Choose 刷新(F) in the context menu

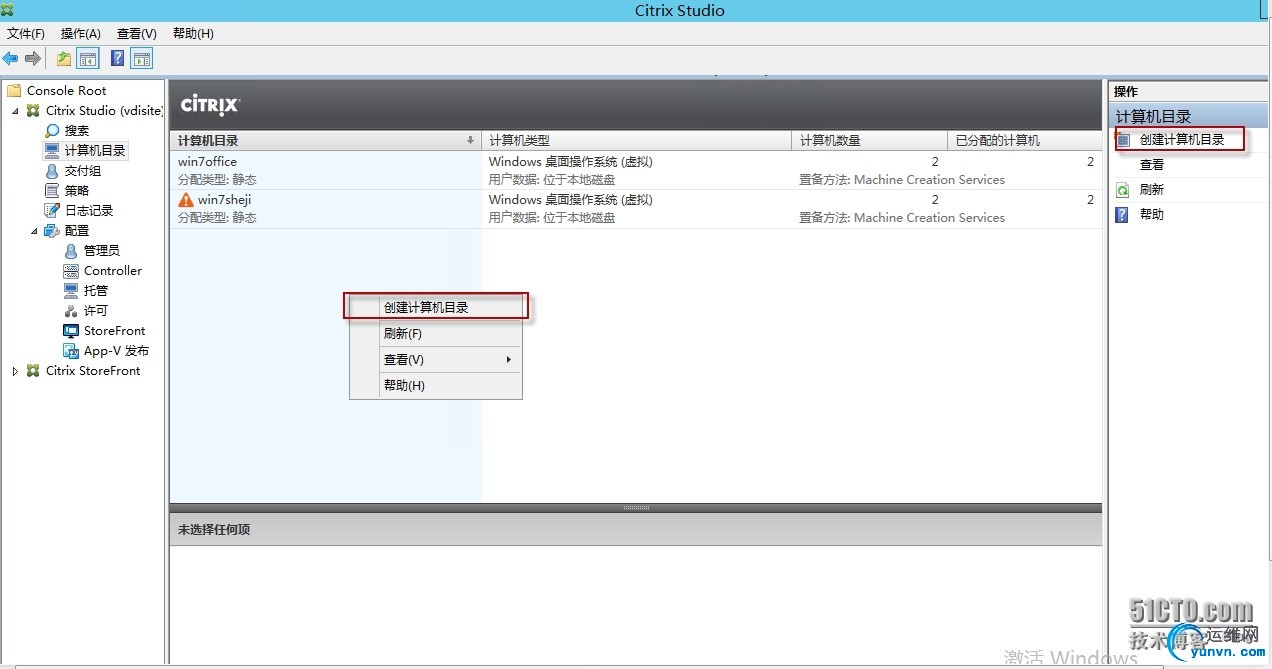(x=436, y=333)
